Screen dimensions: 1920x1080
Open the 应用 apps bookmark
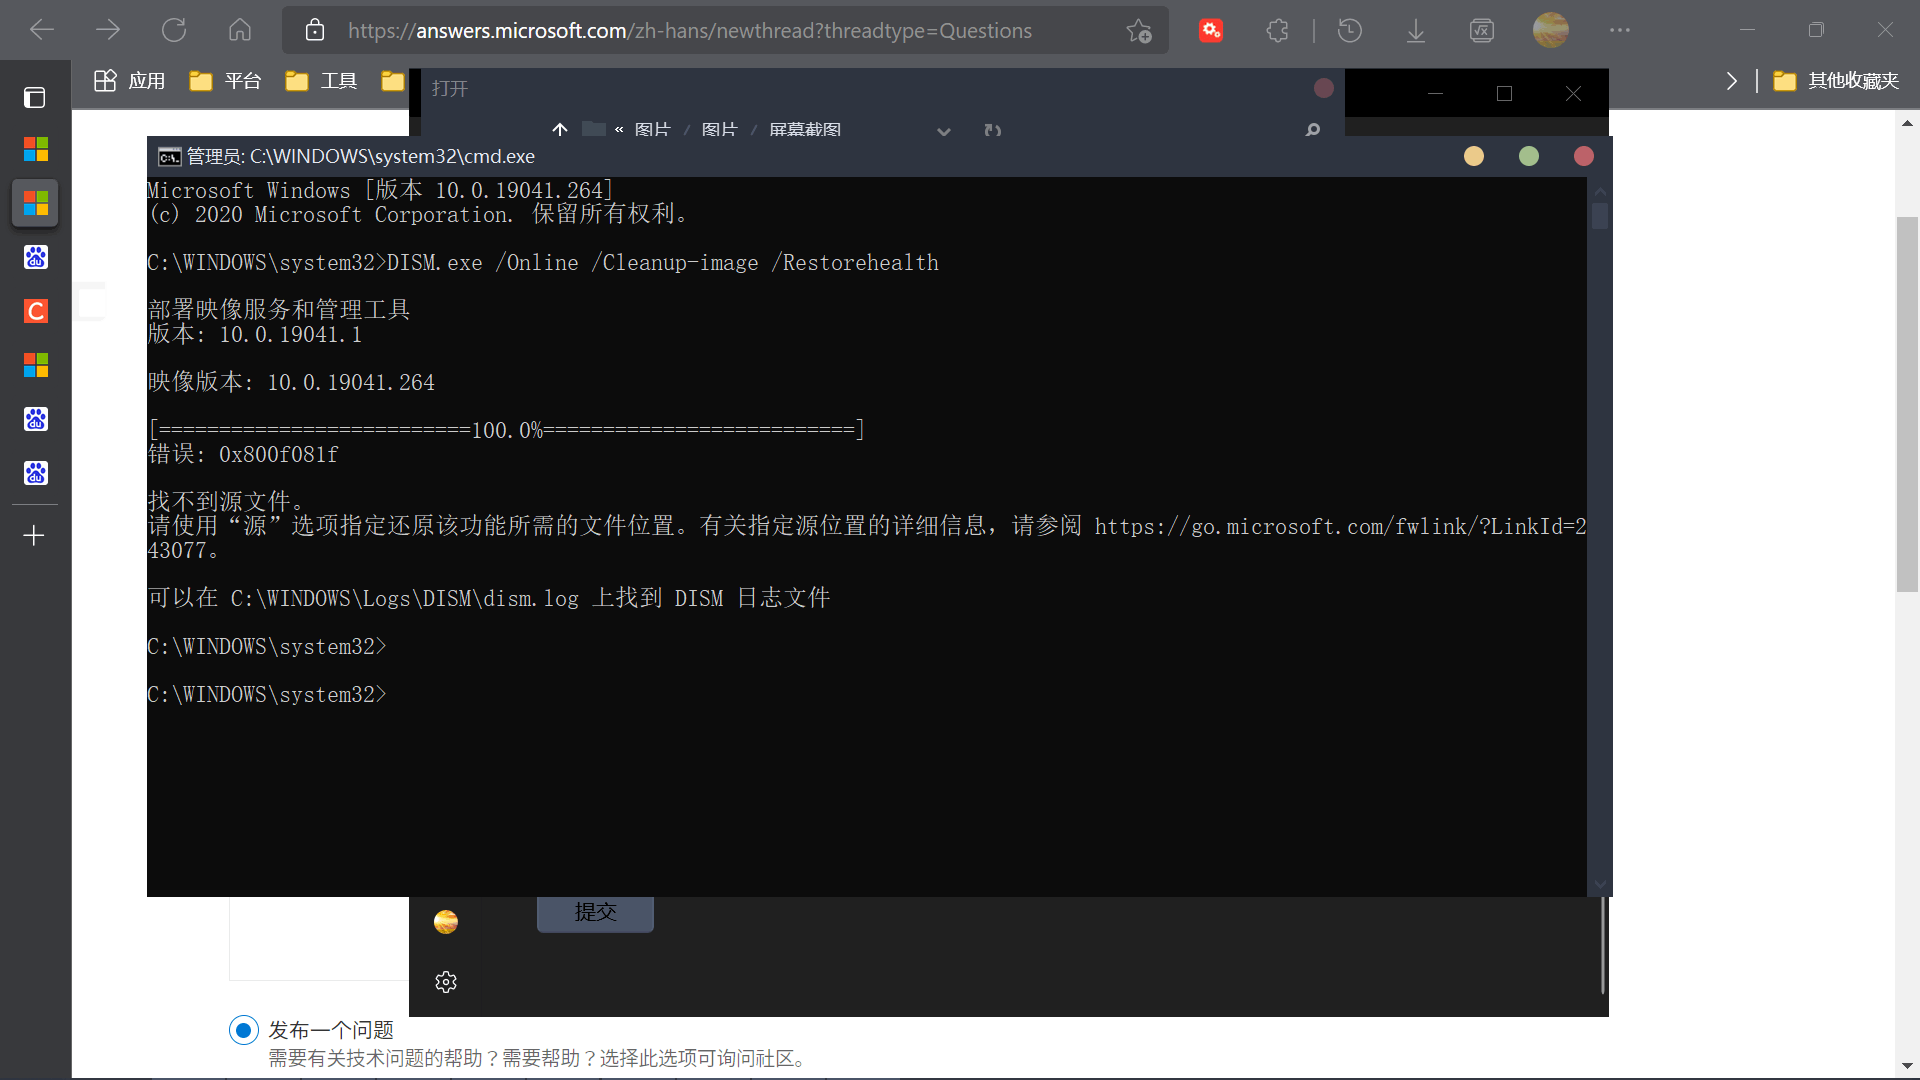[129, 81]
